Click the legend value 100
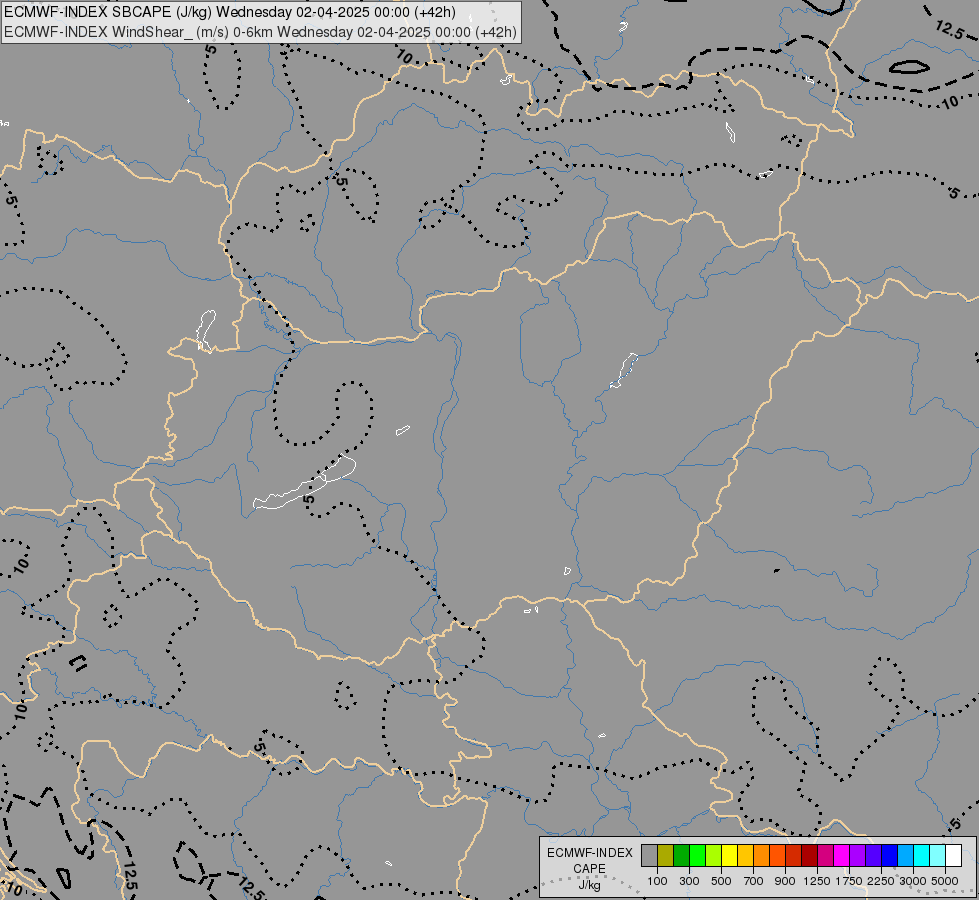Screen dimensions: 979x900 (x=657, y=881)
